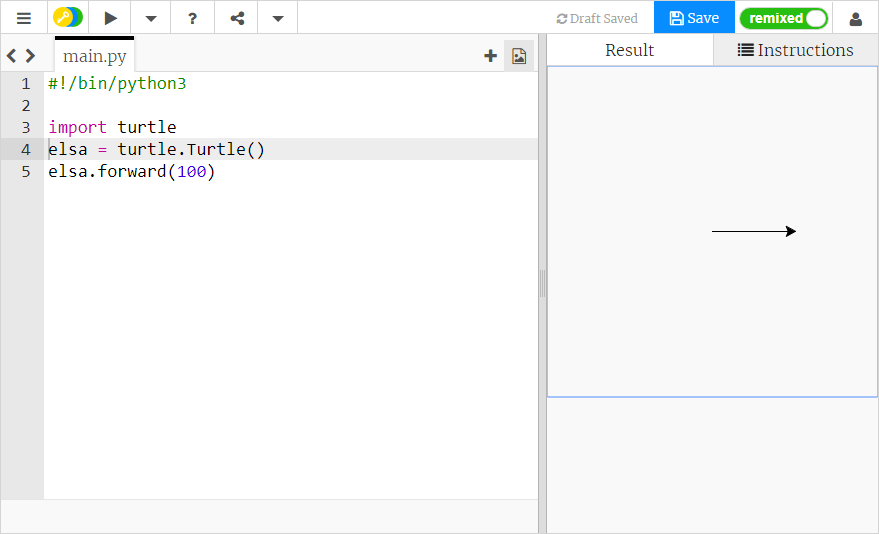Toggle the green remixed switch
Viewport: 879px width, 534px height.
click(x=784, y=18)
